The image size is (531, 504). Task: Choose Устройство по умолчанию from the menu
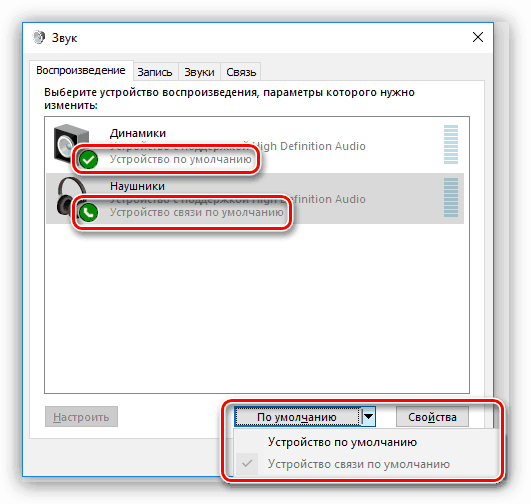pos(342,442)
